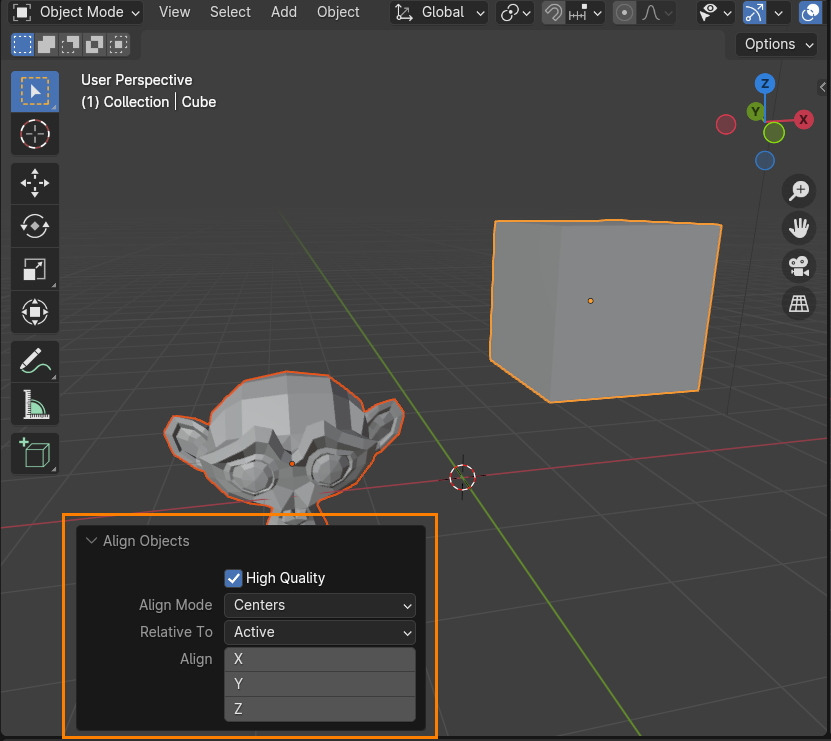The image size is (831, 741).
Task: Set selection mode to intersect
Action: pos(119,45)
